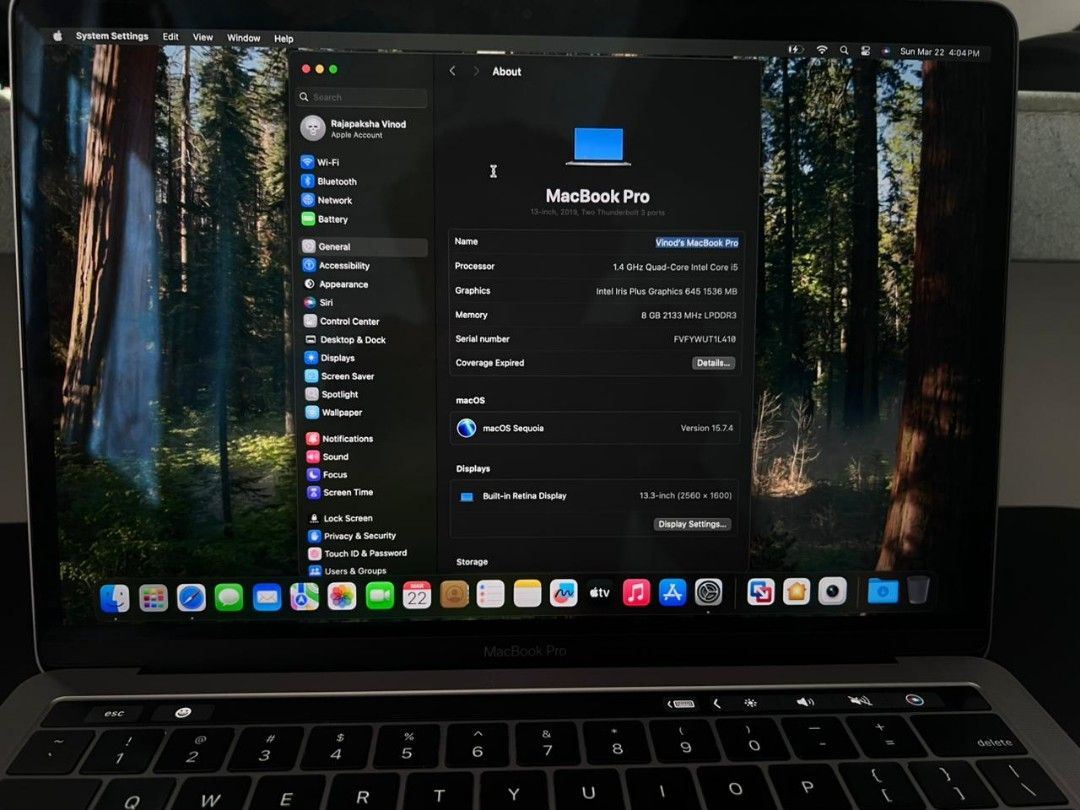This screenshot has width=1080, height=810.
Task: Click processor value 1.4 GHz Quad-Core Intel Core i5
Action: [x=675, y=267]
